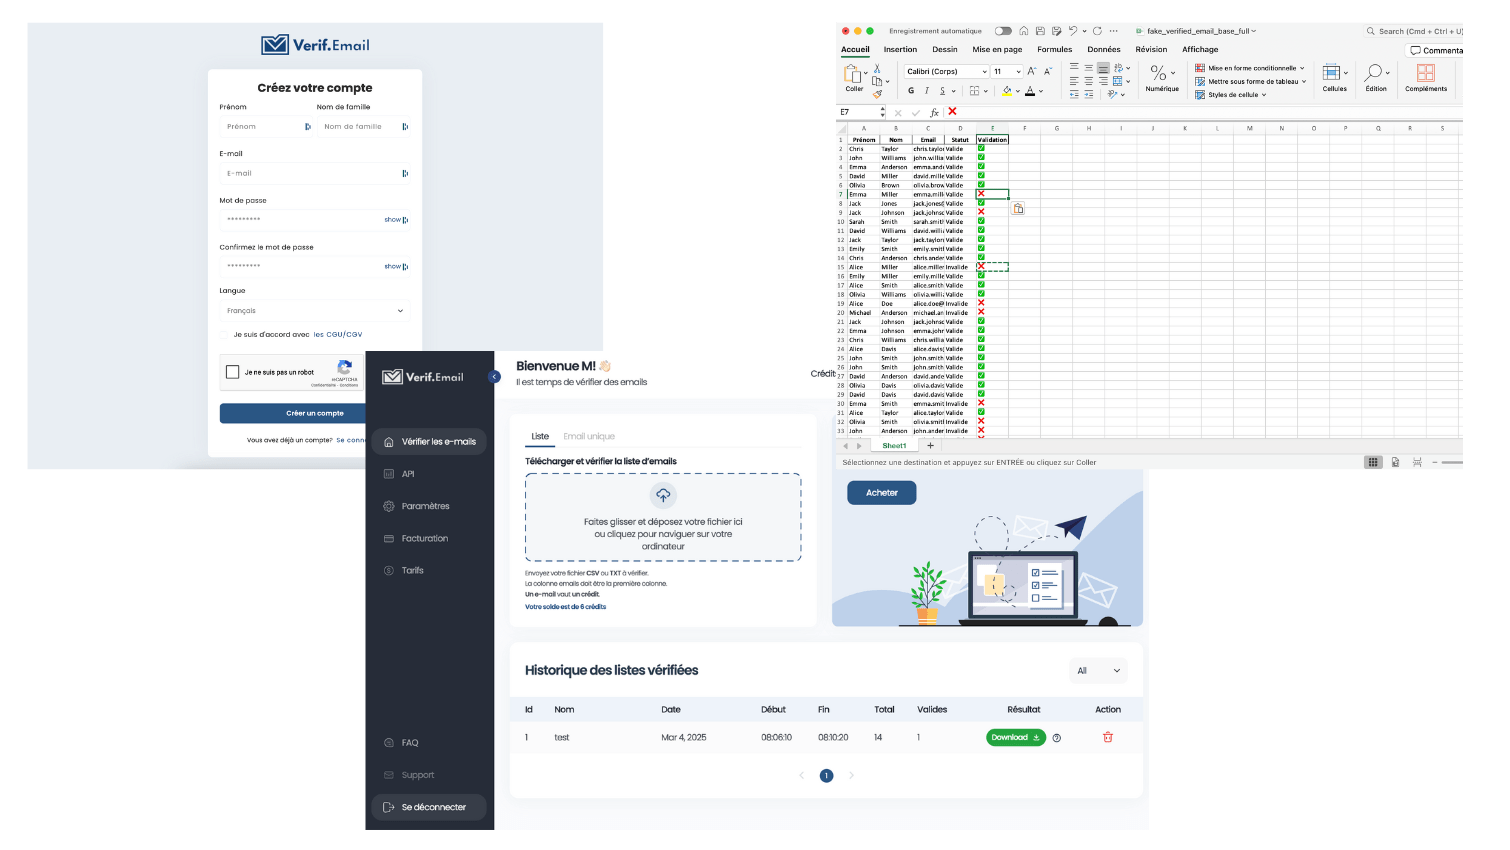
Task: Open the Commentaires button in Excel
Action: point(1435,51)
